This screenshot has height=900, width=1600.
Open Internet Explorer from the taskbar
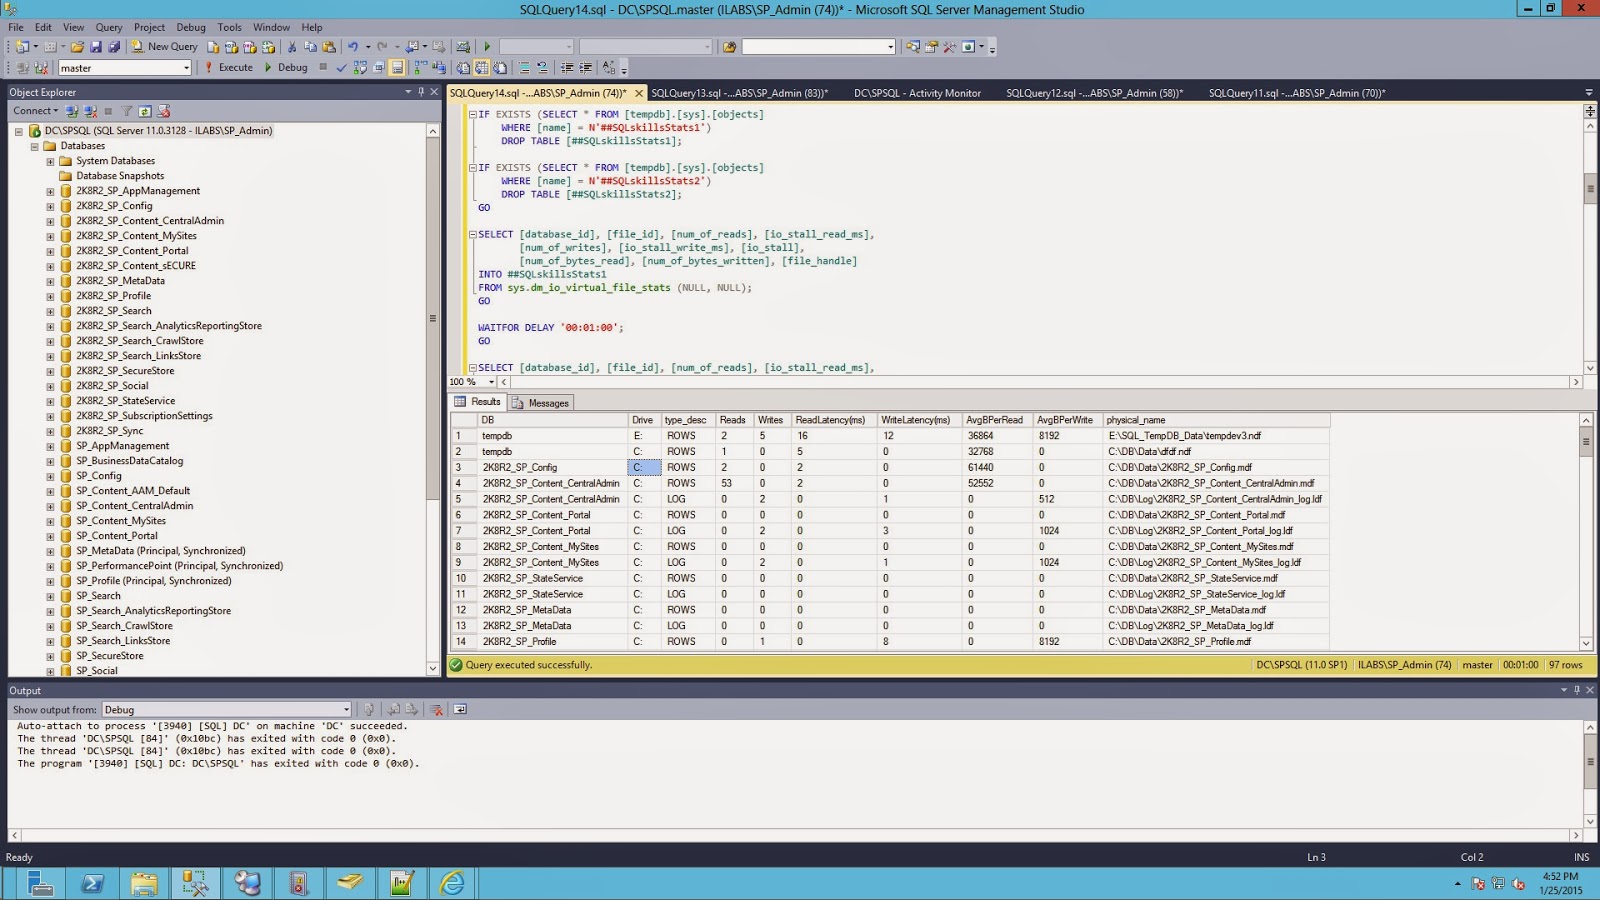point(452,882)
